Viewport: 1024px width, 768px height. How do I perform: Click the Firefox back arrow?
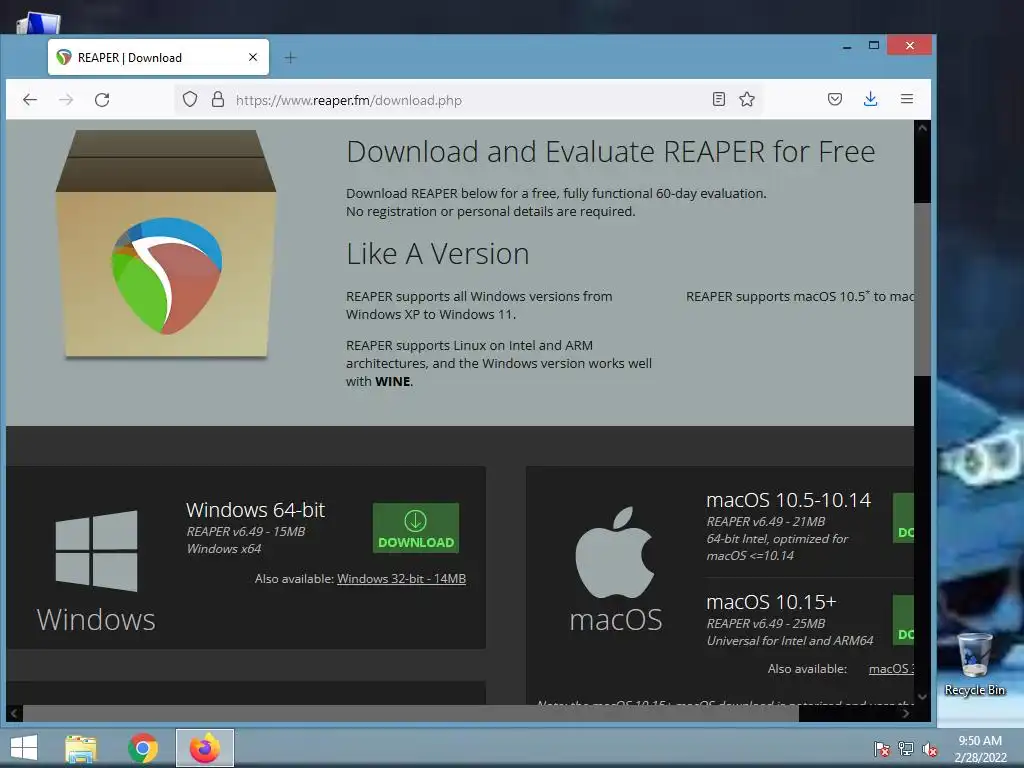tap(30, 100)
